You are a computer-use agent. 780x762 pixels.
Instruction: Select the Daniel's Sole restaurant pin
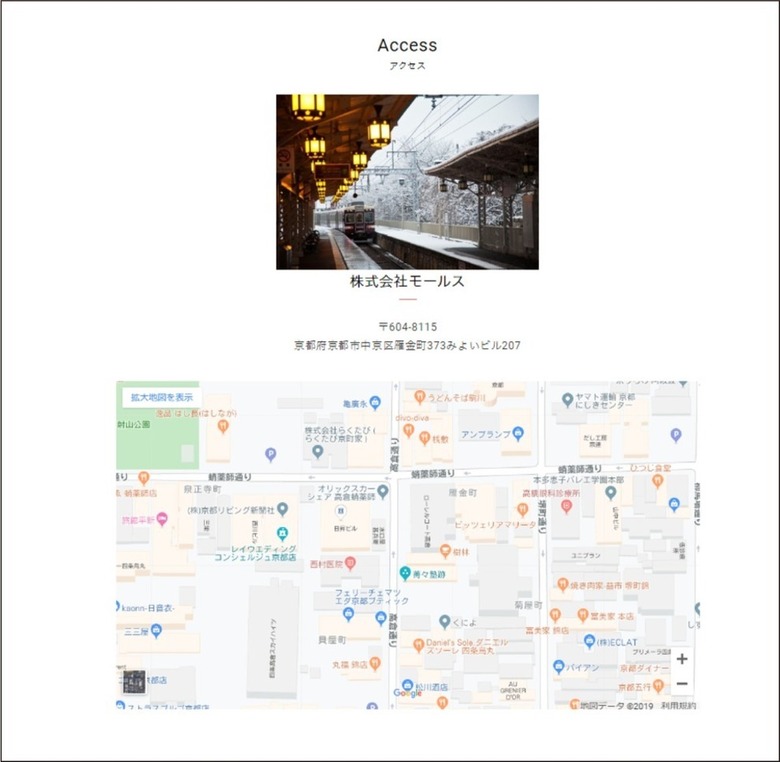pyautogui.click(x=418, y=646)
